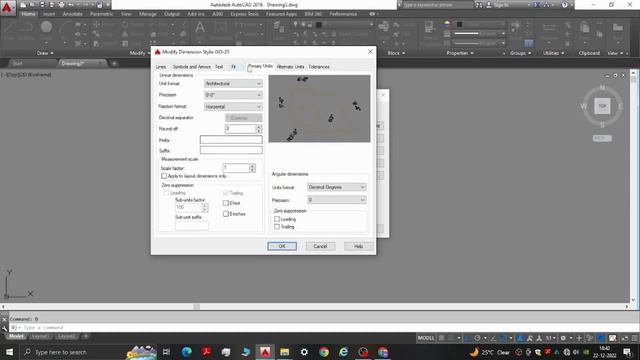Click the workspace switching gear in status bar
Image resolution: width=640 pixels, height=360 pixels.
pos(563,338)
